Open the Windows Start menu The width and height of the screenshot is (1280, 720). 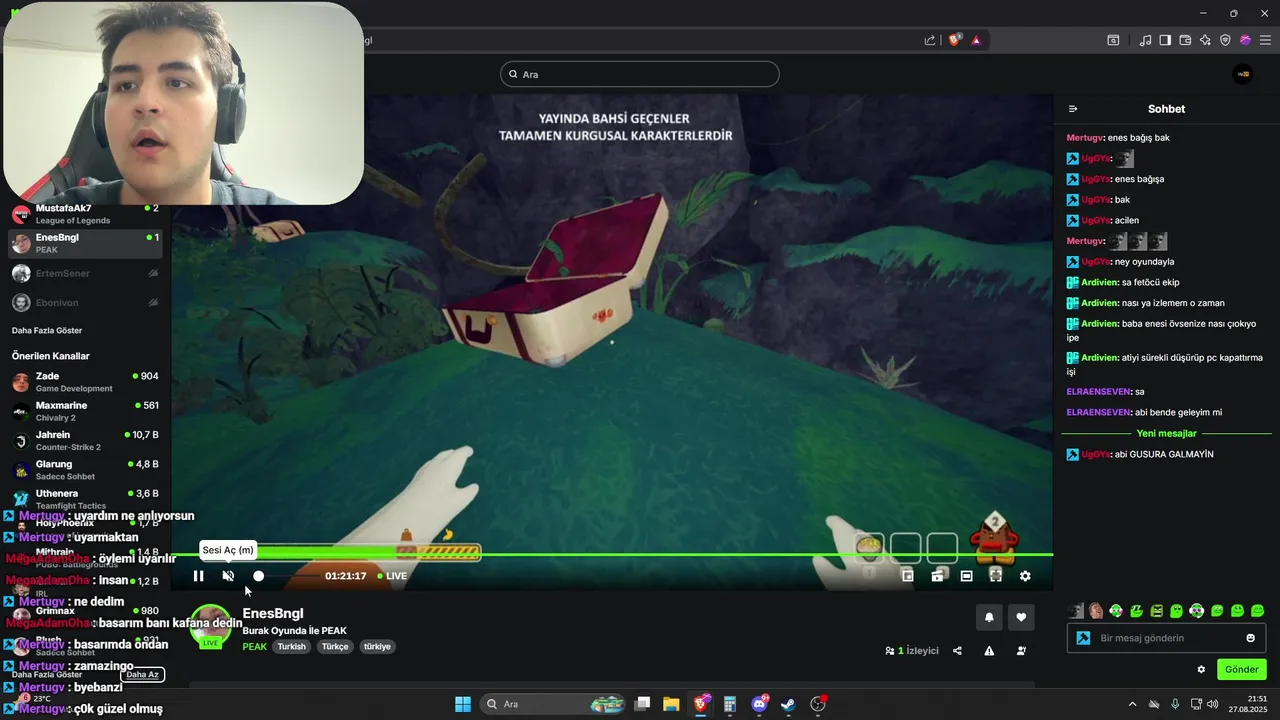coord(463,704)
